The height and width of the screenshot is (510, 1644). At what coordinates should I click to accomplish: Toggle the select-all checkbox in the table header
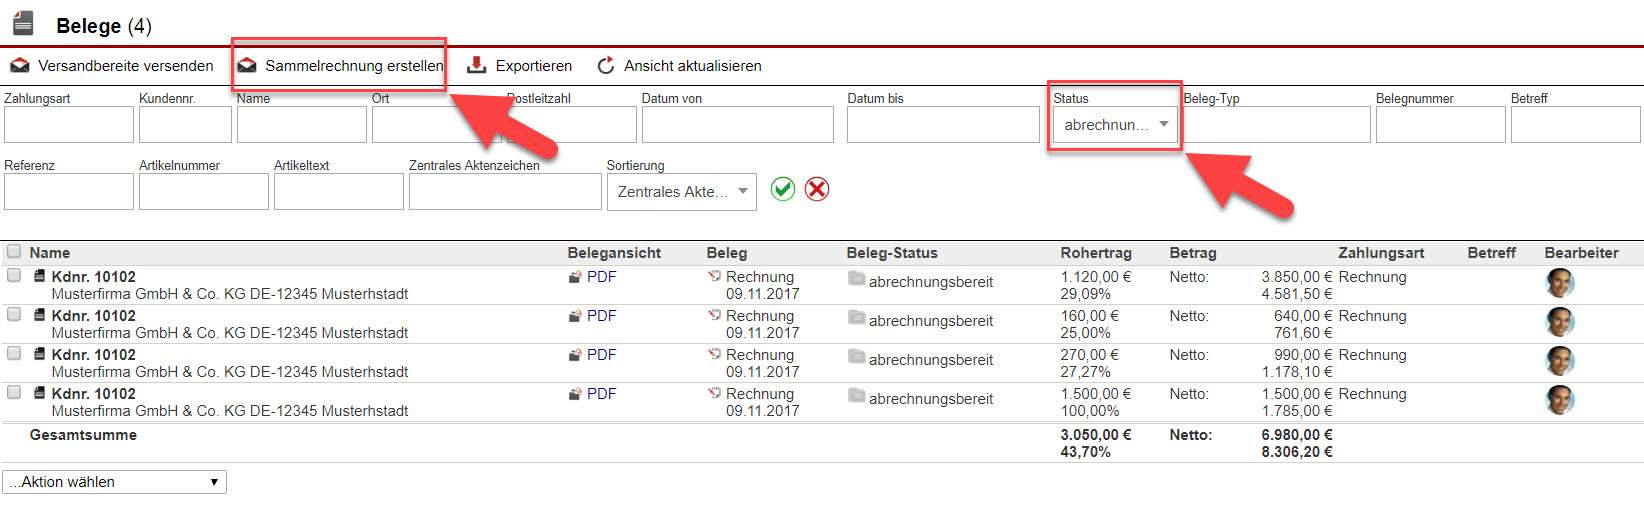(x=14, y=252)
